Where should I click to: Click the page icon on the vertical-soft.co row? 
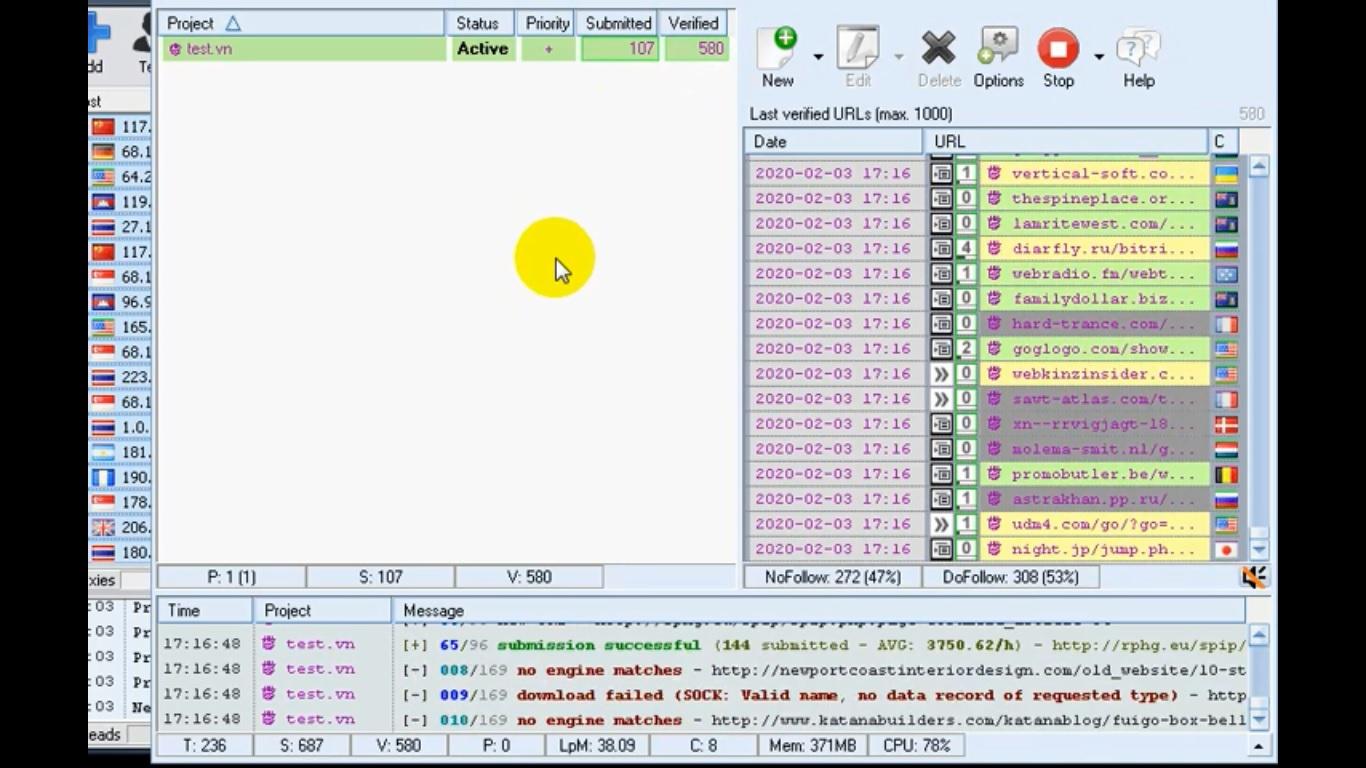[x=940, y=173]
